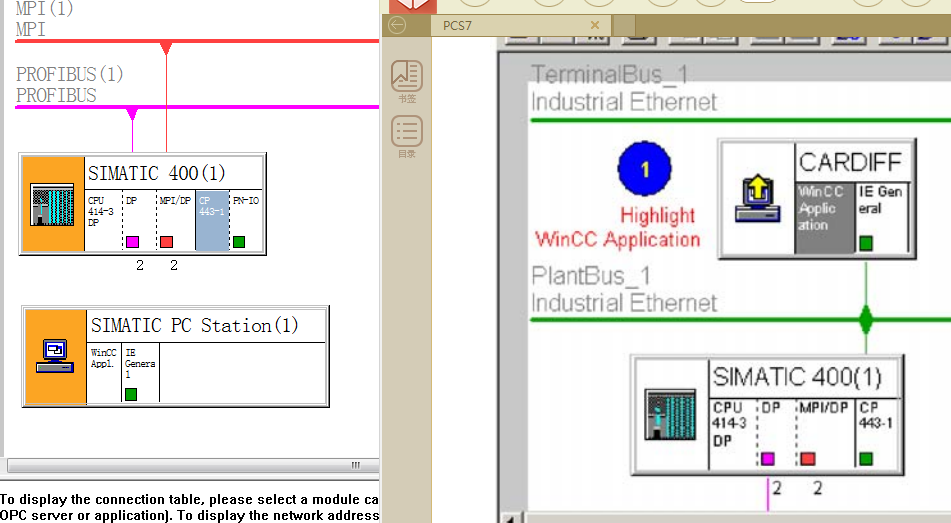Click the CARDIFF station upload icon in document
This screenshot has width=951, height=523.
[x=757, y=199]
